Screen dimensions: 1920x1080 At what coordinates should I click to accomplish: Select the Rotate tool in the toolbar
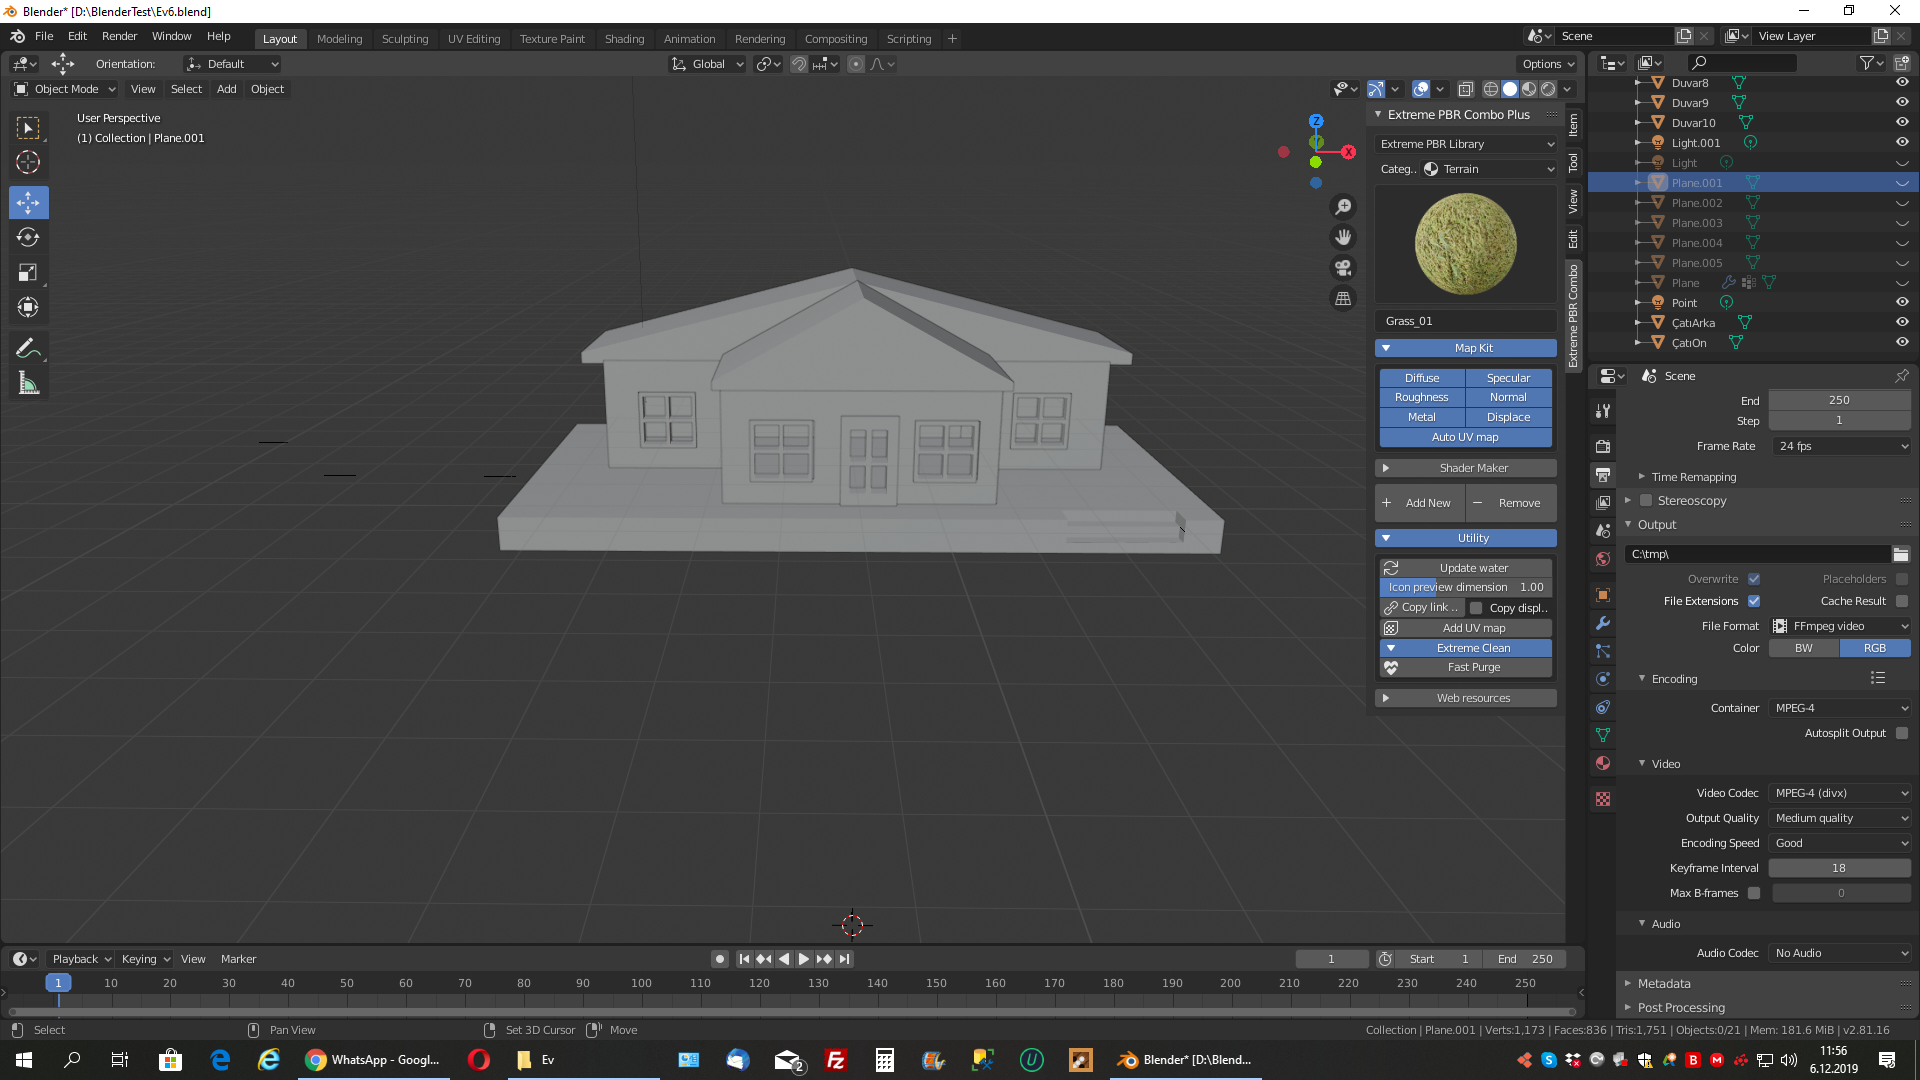point(28,237)
